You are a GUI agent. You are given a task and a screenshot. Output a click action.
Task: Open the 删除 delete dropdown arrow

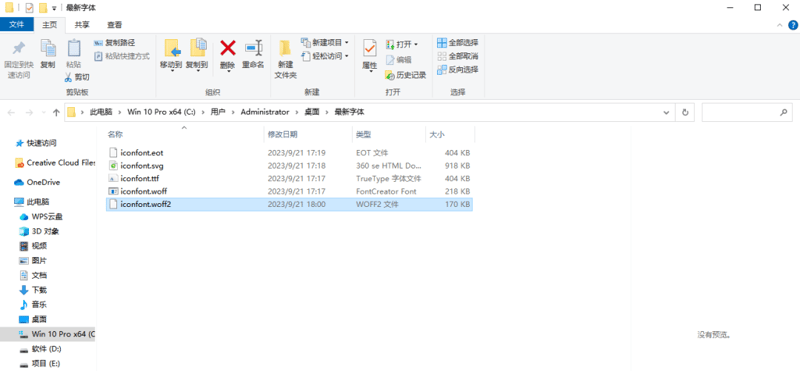click(228, 71)
